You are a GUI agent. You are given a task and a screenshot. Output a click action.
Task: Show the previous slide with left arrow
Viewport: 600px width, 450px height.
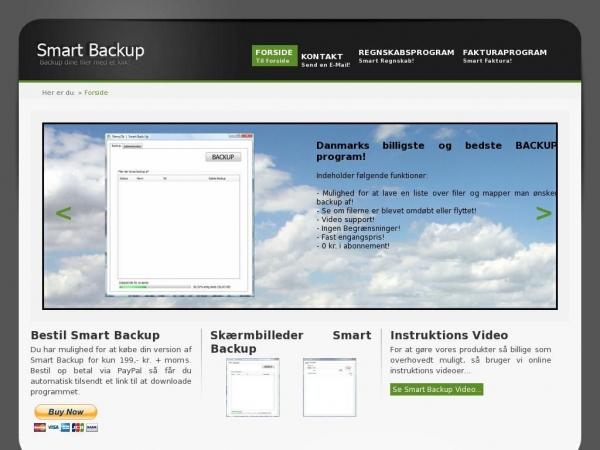[x=64, y=213]
